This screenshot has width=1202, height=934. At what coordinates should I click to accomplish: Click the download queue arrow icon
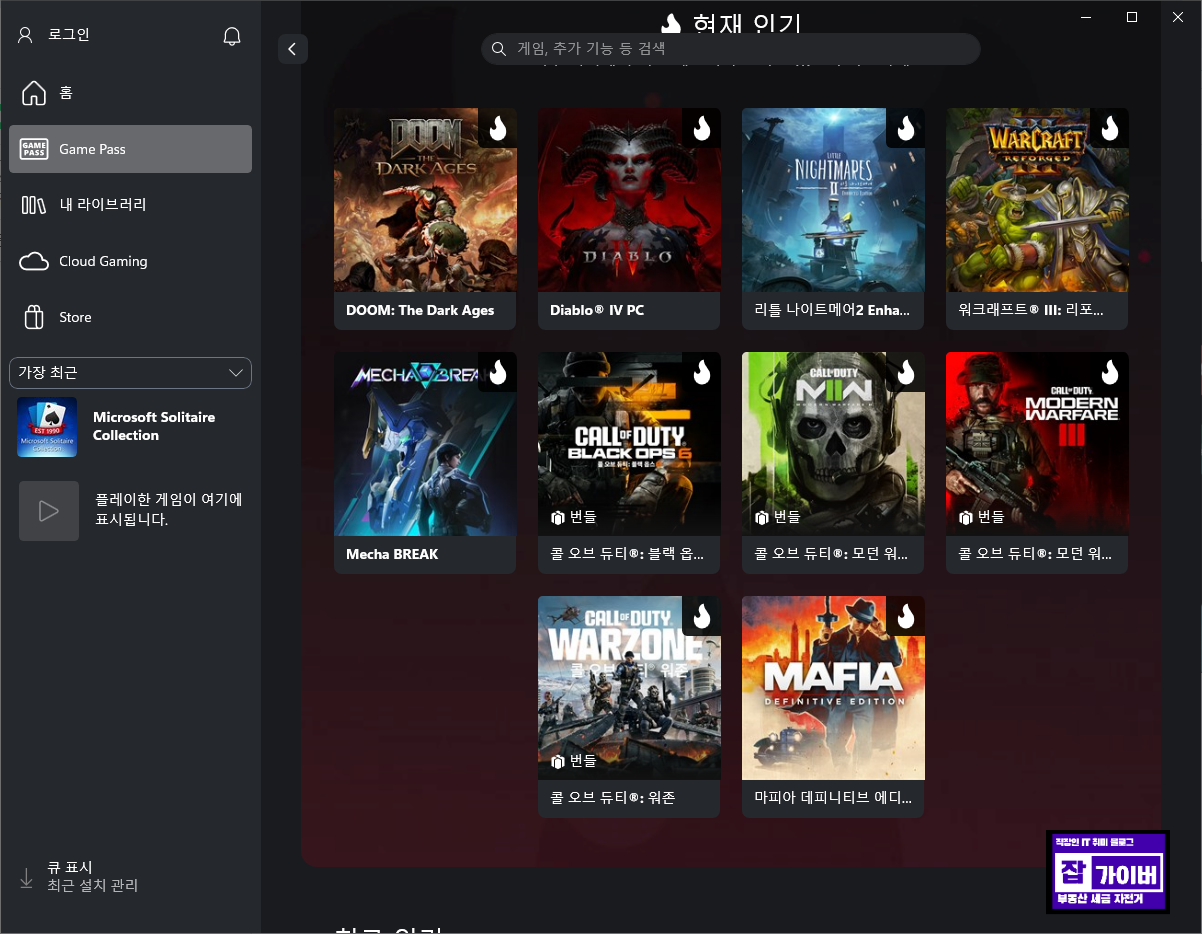click(x=27, y=878)
